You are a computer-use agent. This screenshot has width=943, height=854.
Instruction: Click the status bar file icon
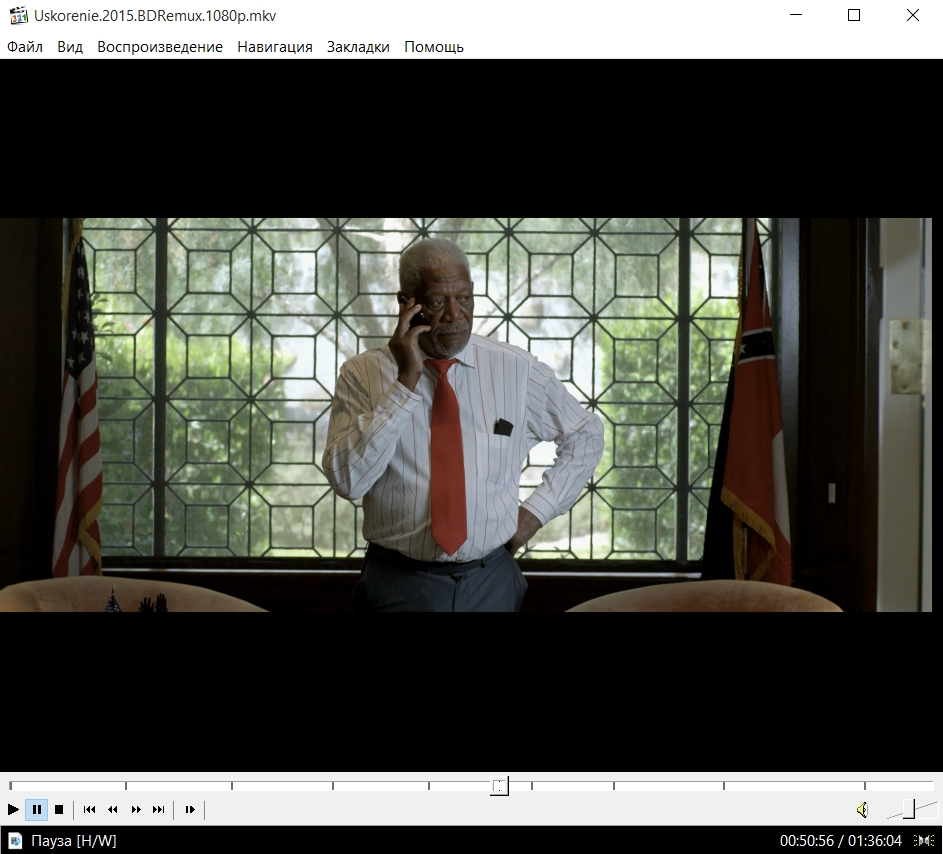point(15,840)
